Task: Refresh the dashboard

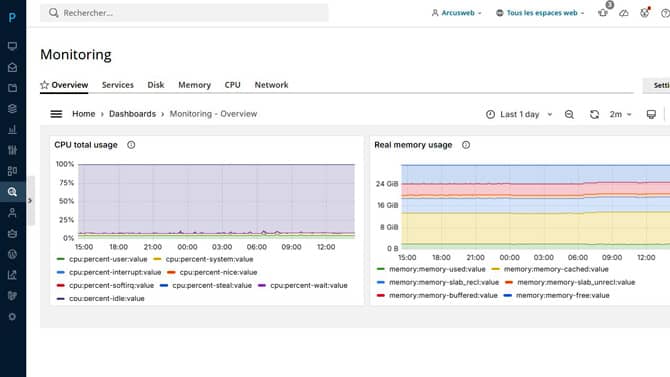Action: point(594,114)
